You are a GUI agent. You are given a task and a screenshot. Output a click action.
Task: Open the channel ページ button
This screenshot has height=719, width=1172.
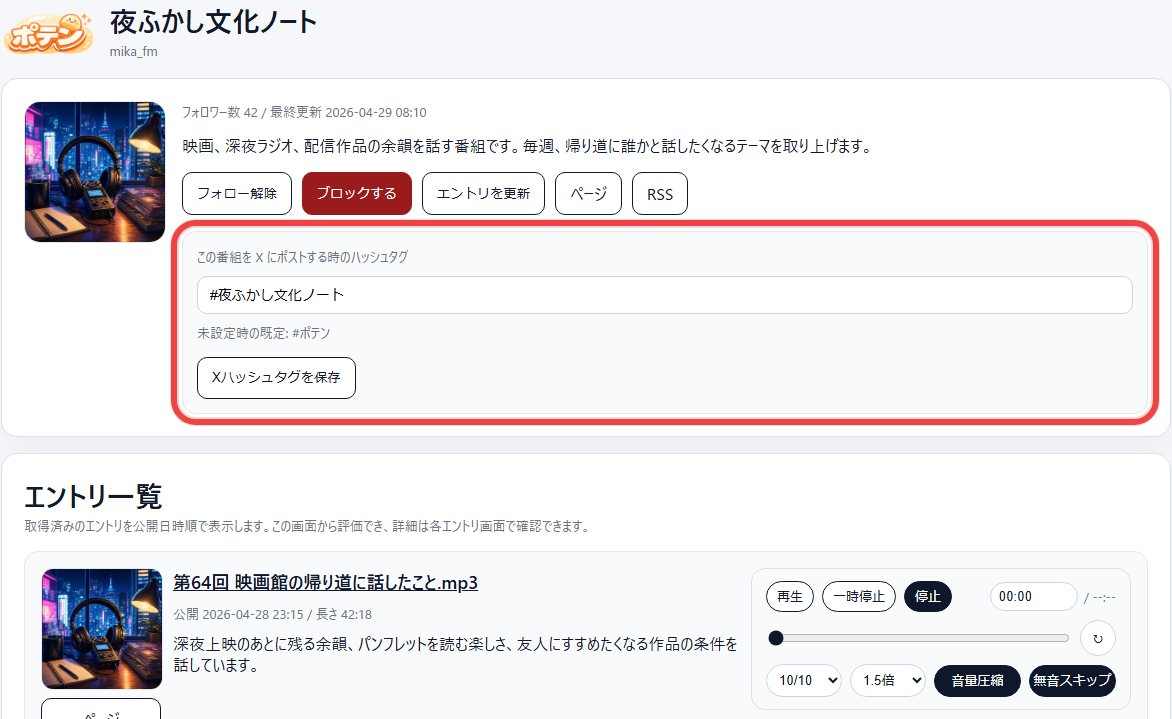pos(588,194)
